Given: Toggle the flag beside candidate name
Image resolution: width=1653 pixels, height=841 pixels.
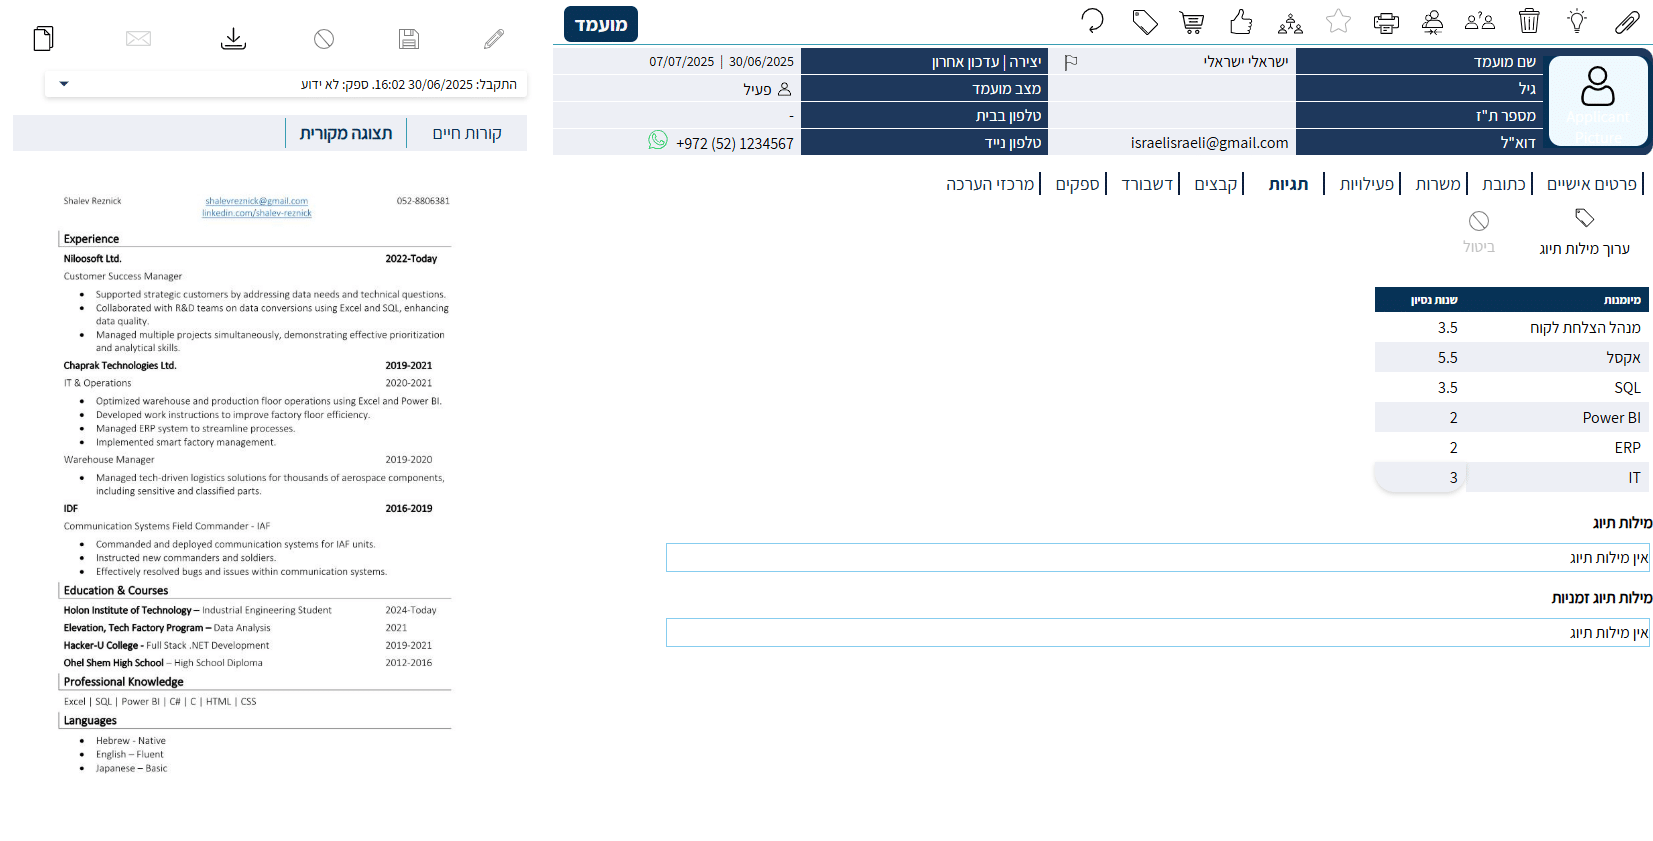Looking at the screenshot, I should point(1071,62).
